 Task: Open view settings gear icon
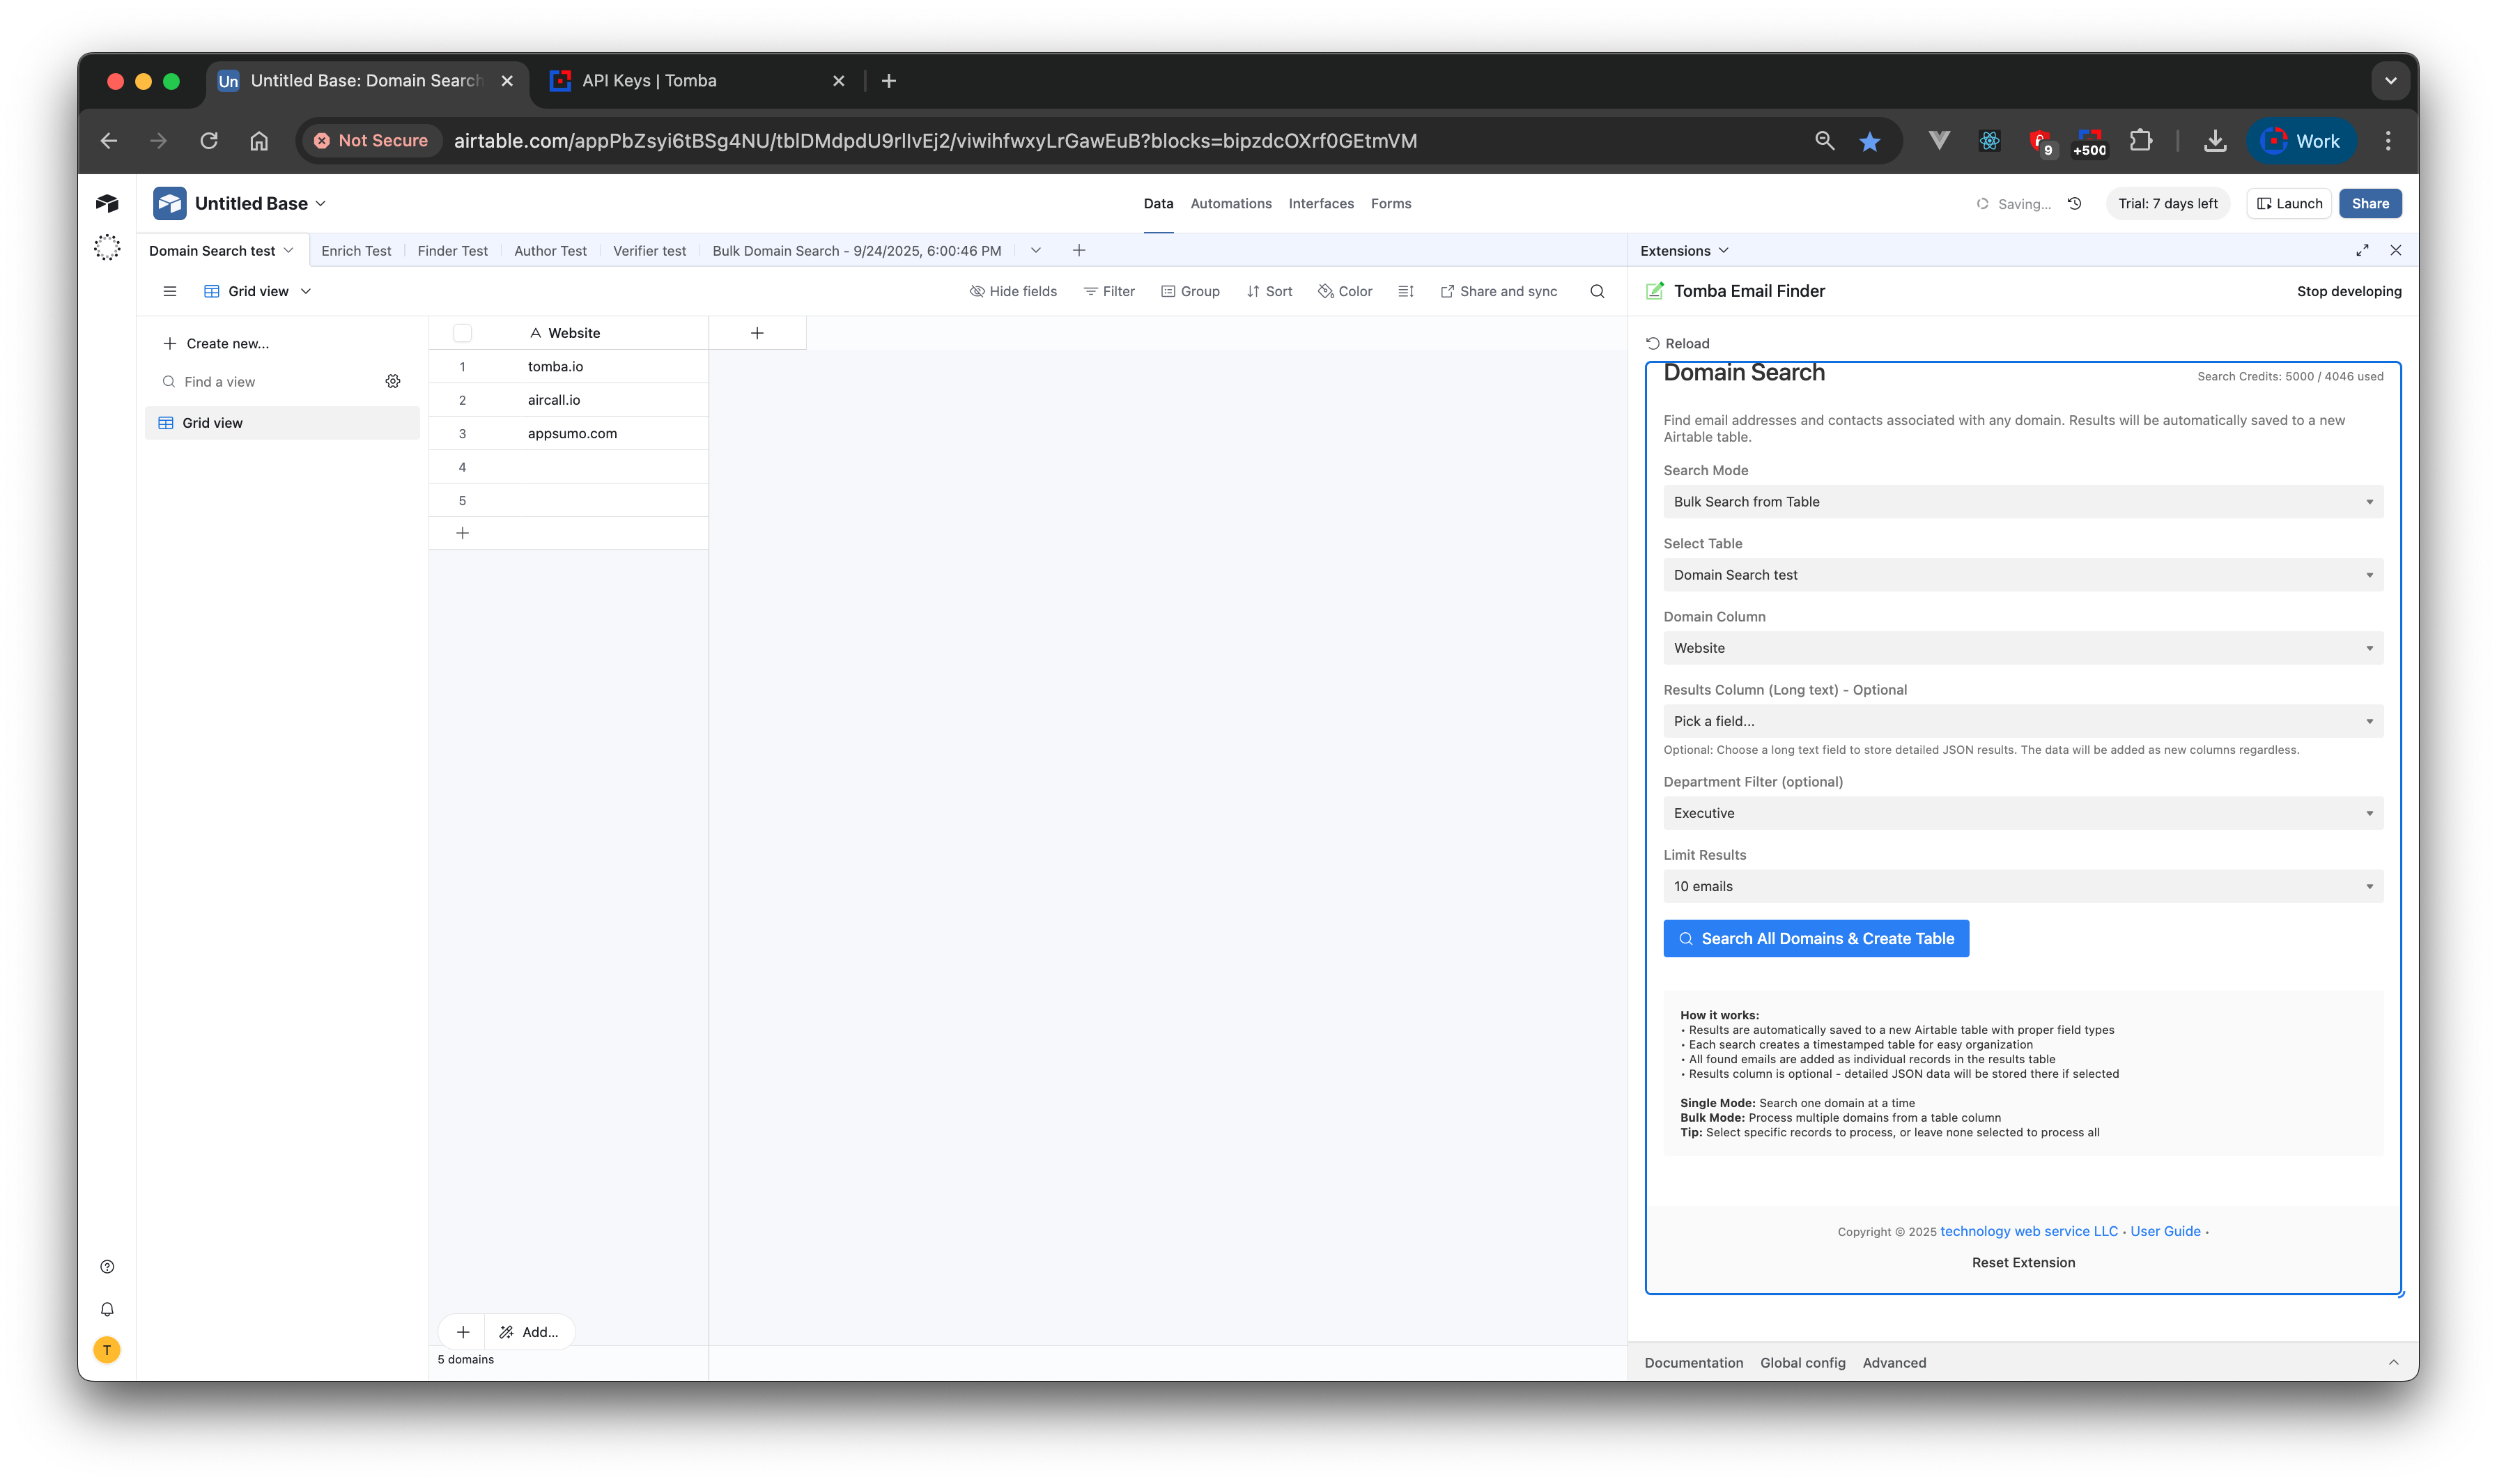(x=393, y=381)
